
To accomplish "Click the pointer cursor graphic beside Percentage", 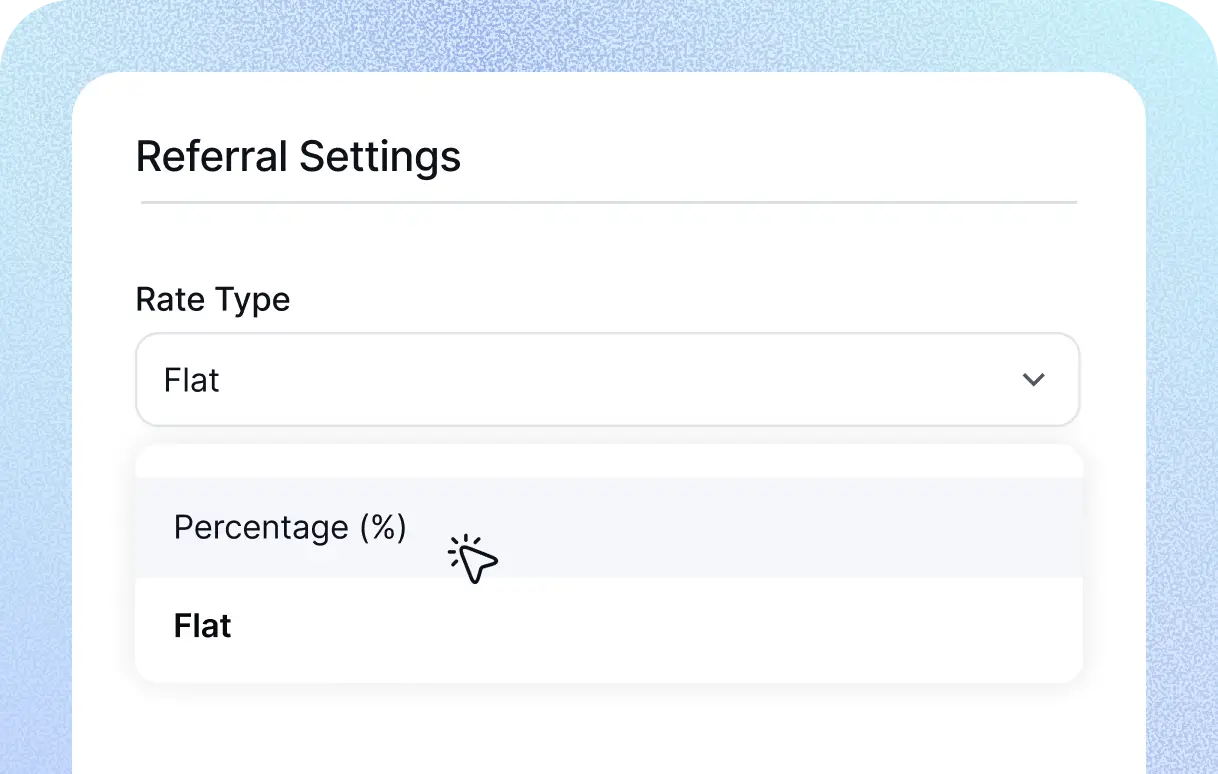I will click(474, 559).
